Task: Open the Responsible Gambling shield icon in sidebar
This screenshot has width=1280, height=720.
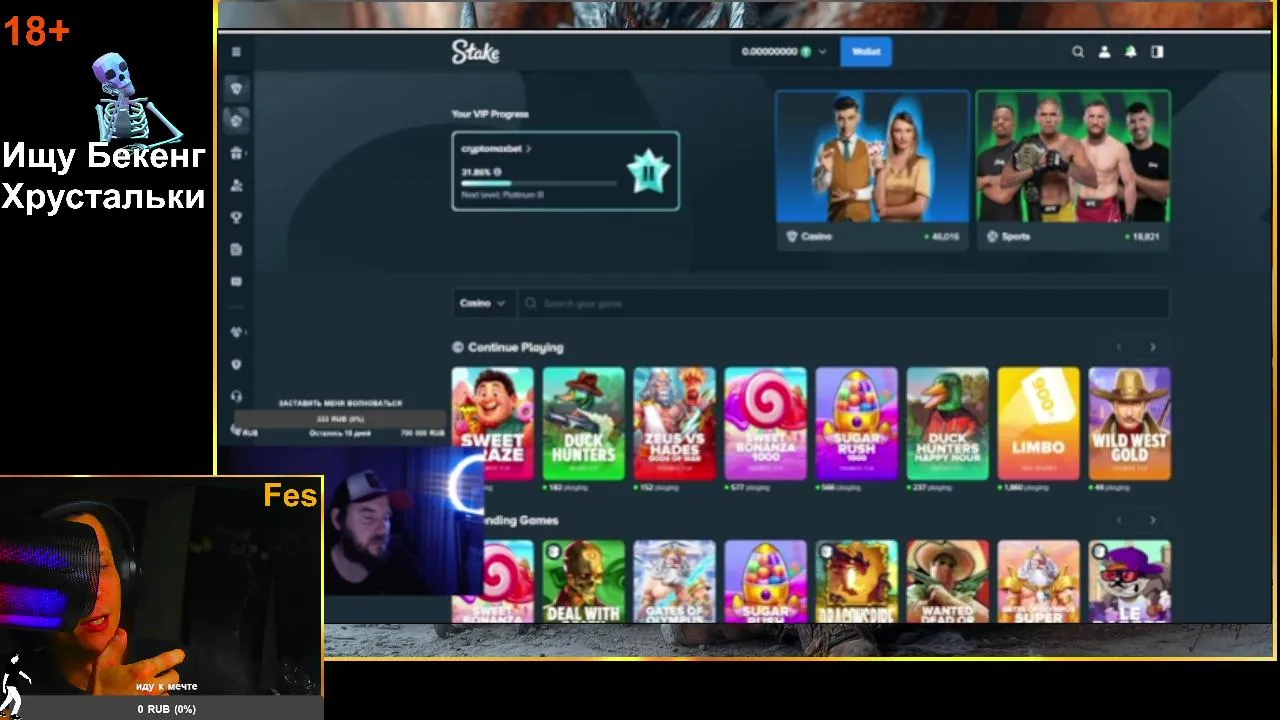Action: [x=236, y=364]
